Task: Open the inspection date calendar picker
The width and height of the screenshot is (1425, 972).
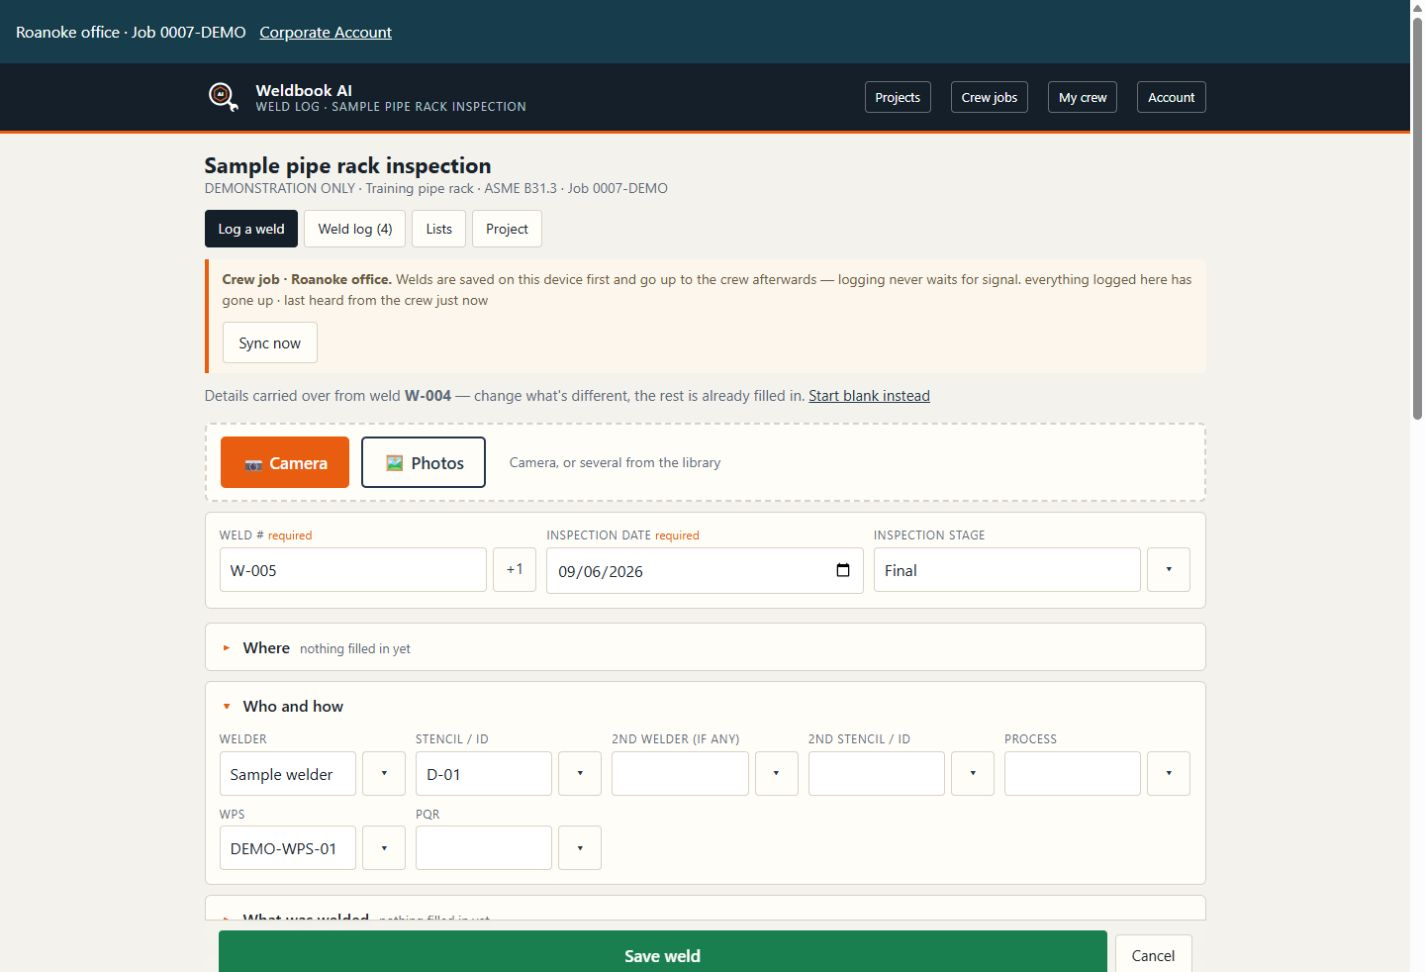Action: click(x=843, y=570)
